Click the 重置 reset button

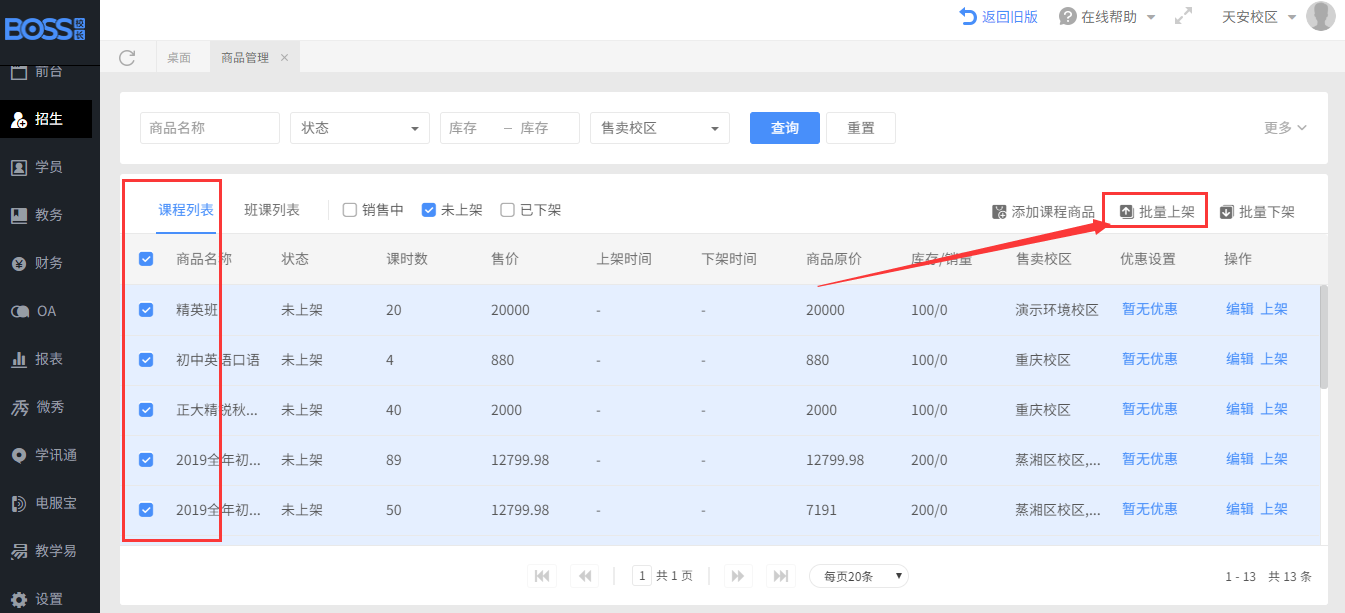pyautogui.click(x=861, y=128)
